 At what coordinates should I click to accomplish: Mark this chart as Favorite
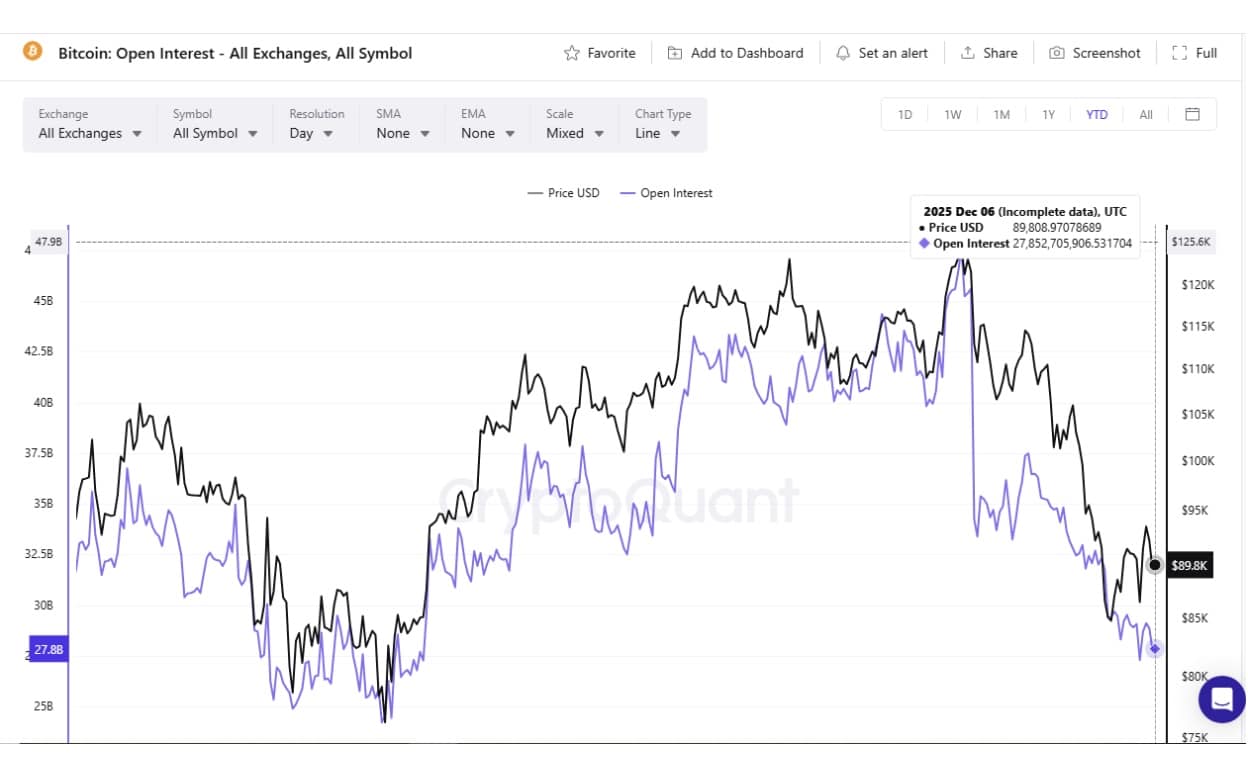pos(599,53)
